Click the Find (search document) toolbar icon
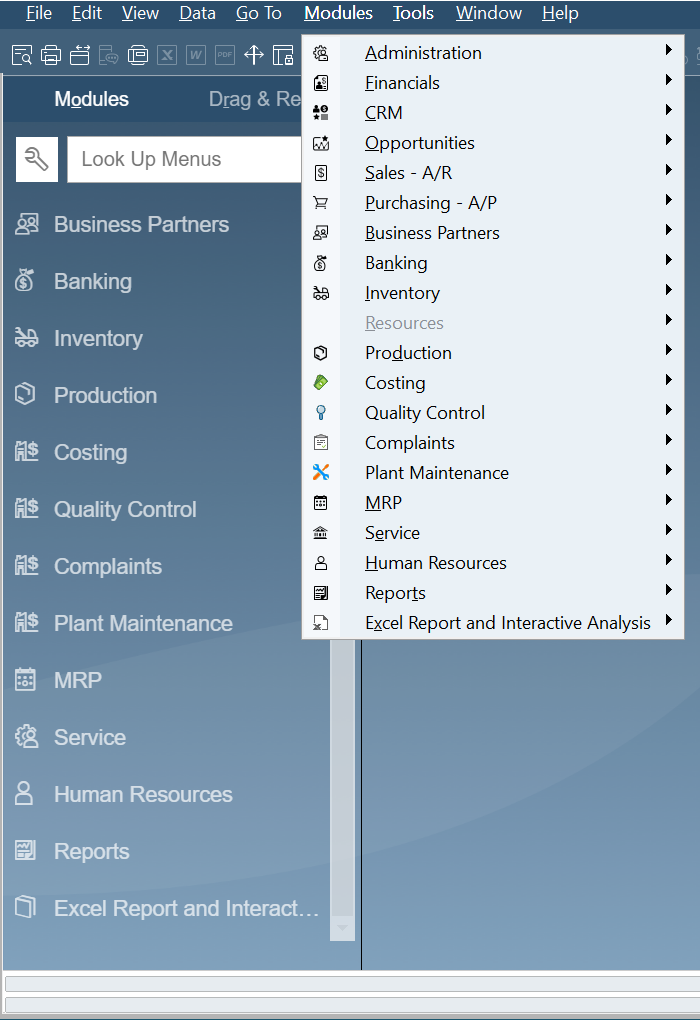The height and width of the screenshot is (1020, 700). (21, 56)
